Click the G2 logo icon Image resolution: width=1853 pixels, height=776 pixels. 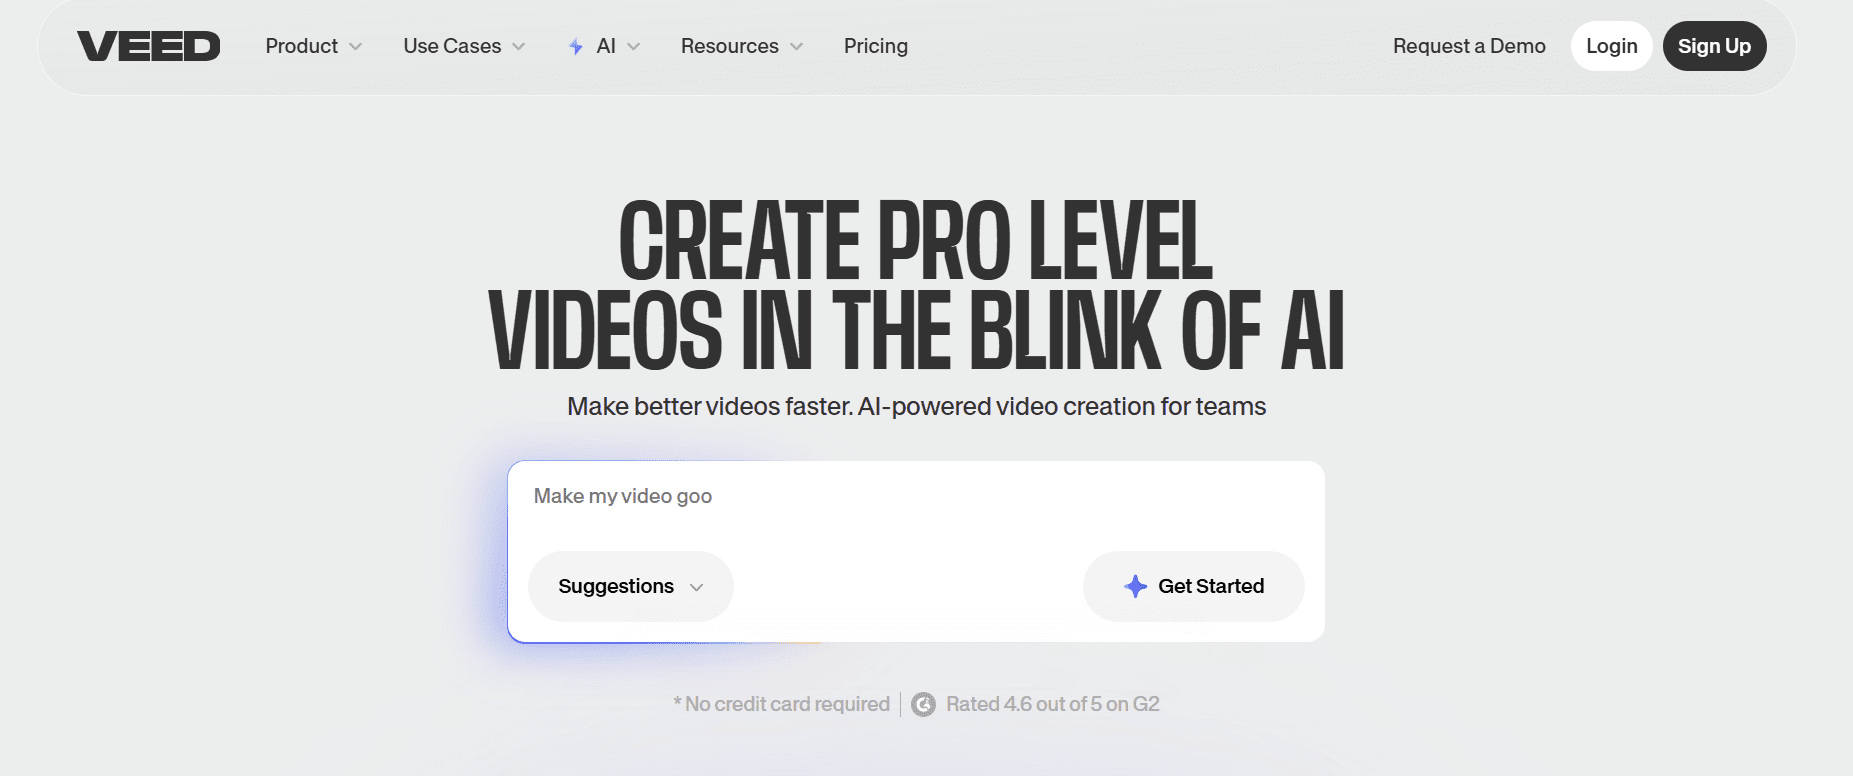click(x=923, y=704)
